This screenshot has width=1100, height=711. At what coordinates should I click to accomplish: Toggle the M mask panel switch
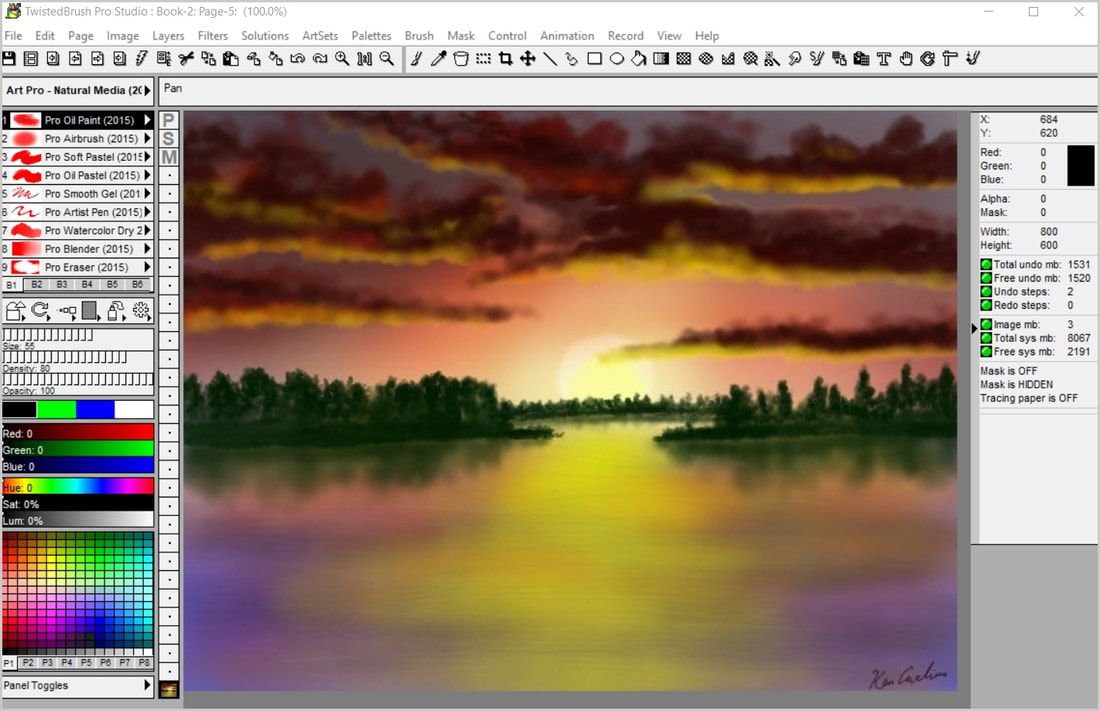[168, 156]
